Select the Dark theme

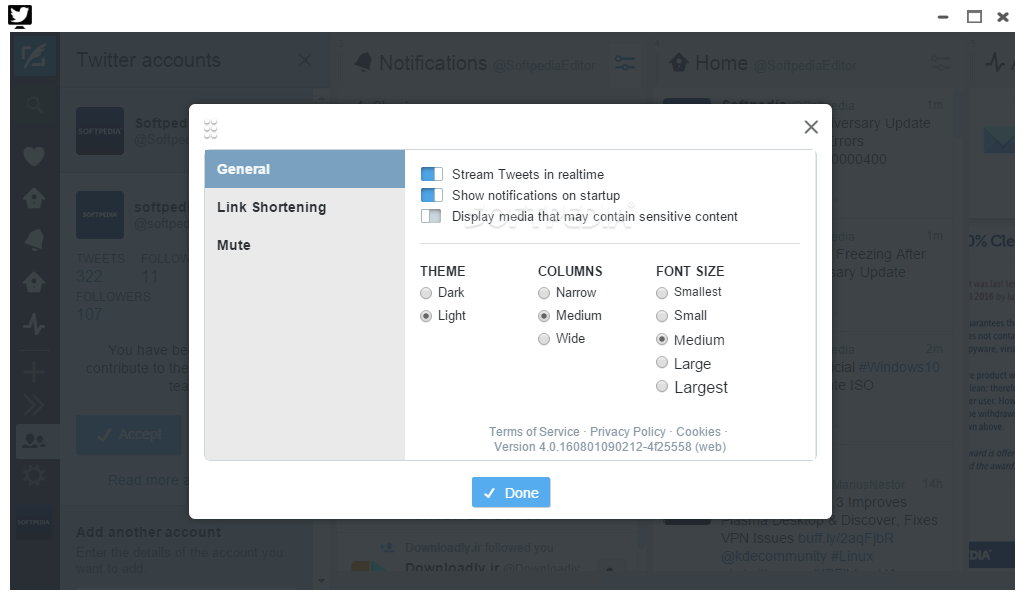coord(426,293)
